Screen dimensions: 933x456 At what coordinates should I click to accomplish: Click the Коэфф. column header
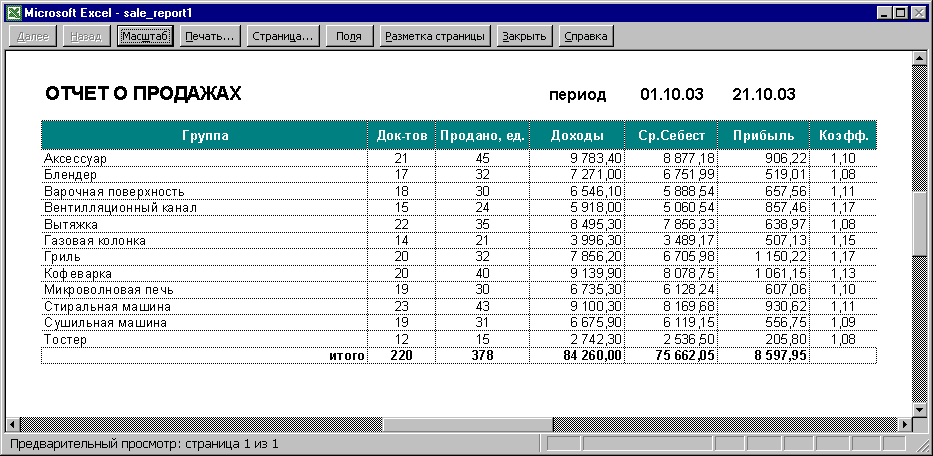843,136
